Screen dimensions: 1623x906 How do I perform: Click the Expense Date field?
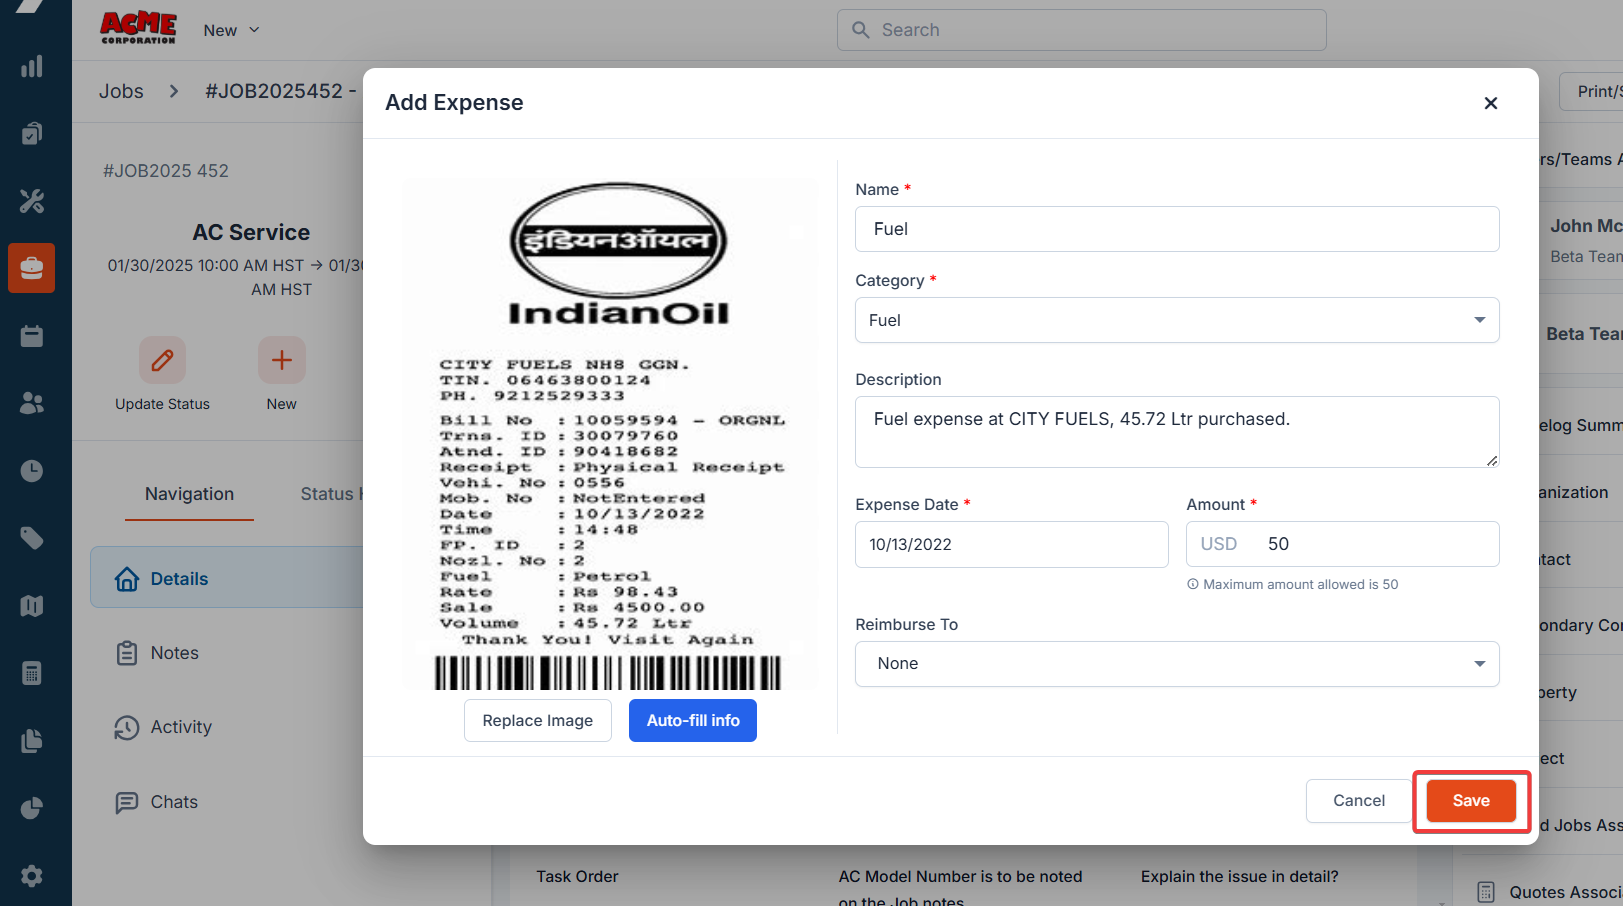tap(1011, 545)
